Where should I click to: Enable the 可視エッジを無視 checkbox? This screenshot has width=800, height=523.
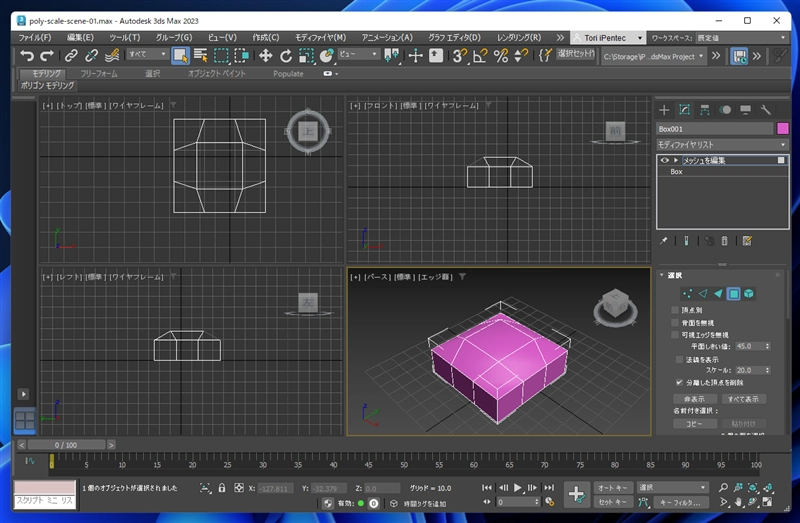click(x=675, y=335)
